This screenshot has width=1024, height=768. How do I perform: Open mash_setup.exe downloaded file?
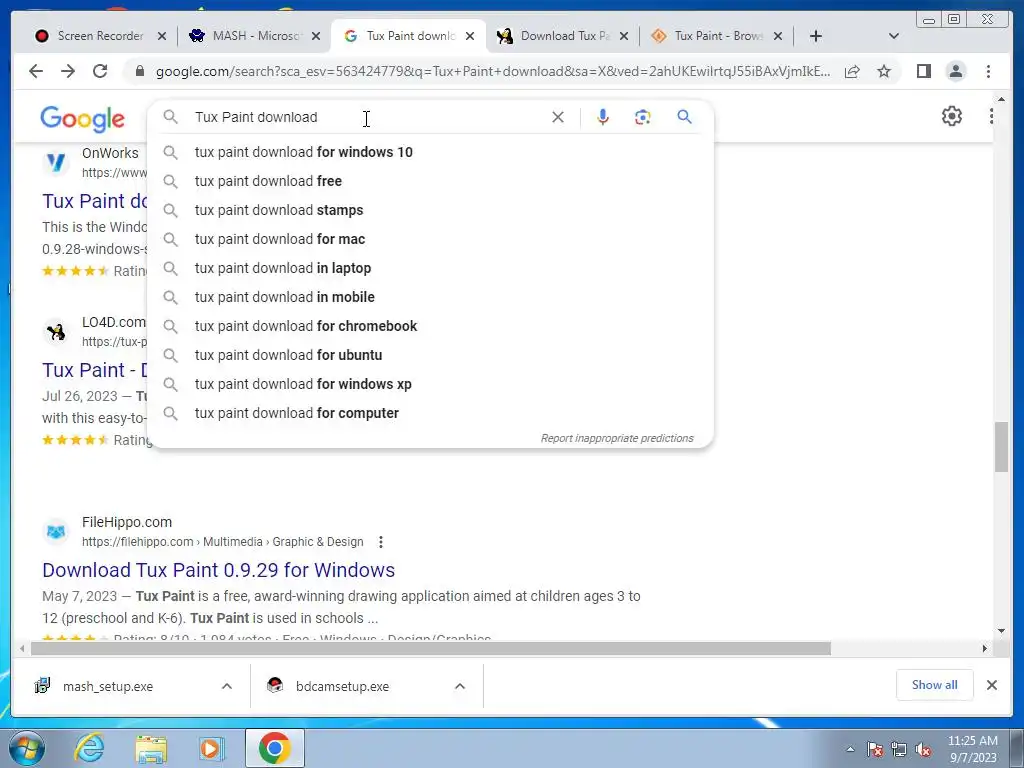point(108,686)
